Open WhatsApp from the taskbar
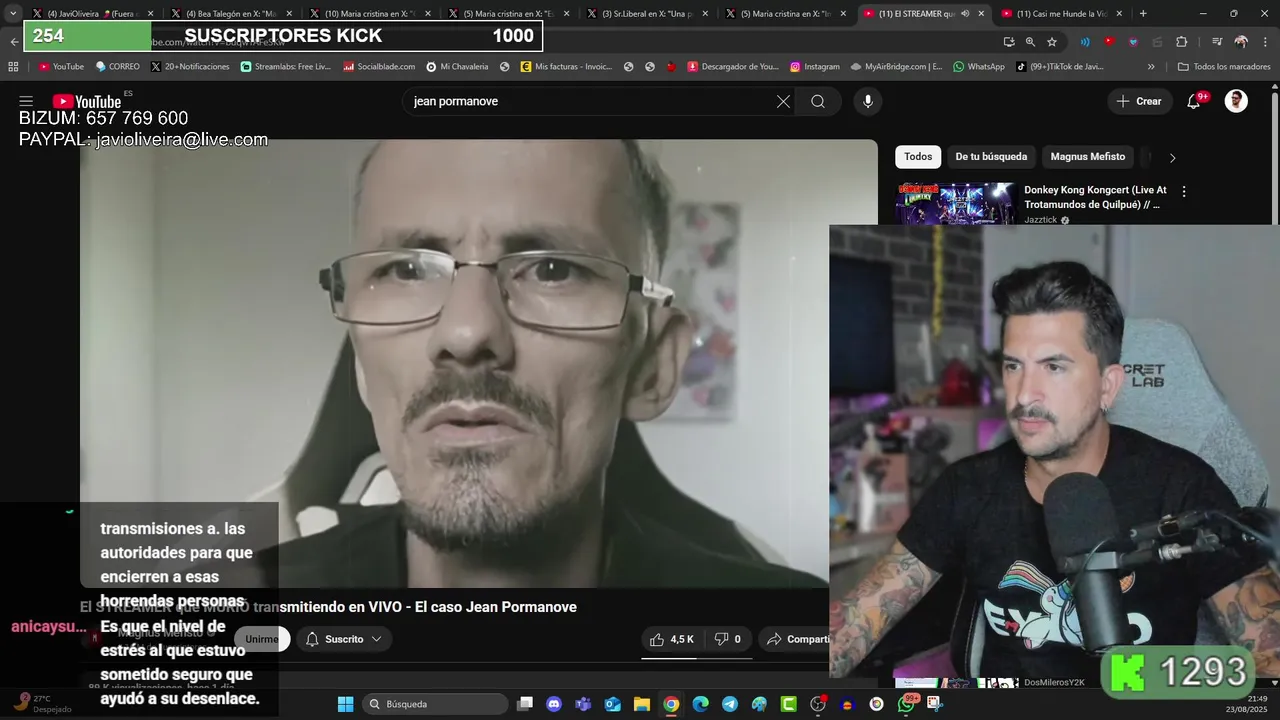The height and width of the screenshot is (720, 1280). coord(905,704)
